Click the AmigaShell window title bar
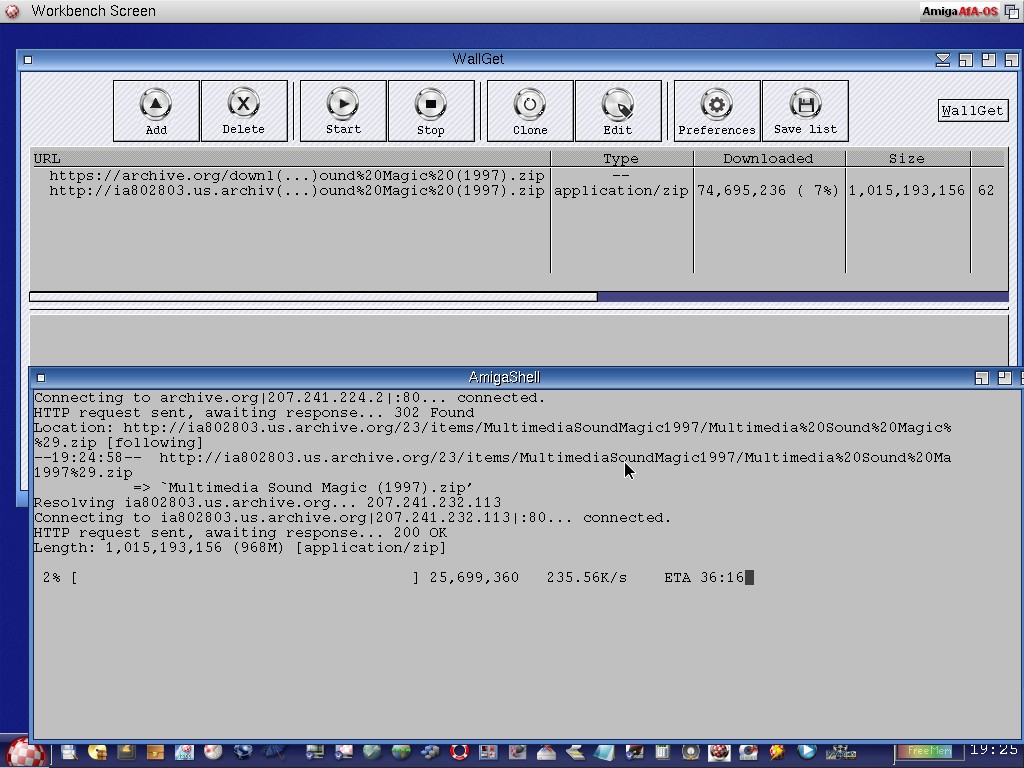The image size is (1024, 768). [504, 377]
